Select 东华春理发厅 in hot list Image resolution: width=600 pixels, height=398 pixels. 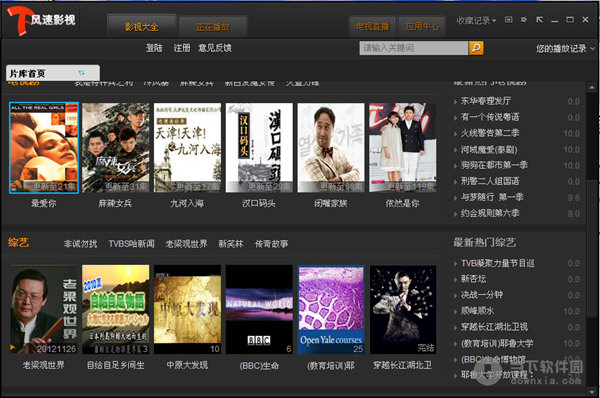point(486,101)
